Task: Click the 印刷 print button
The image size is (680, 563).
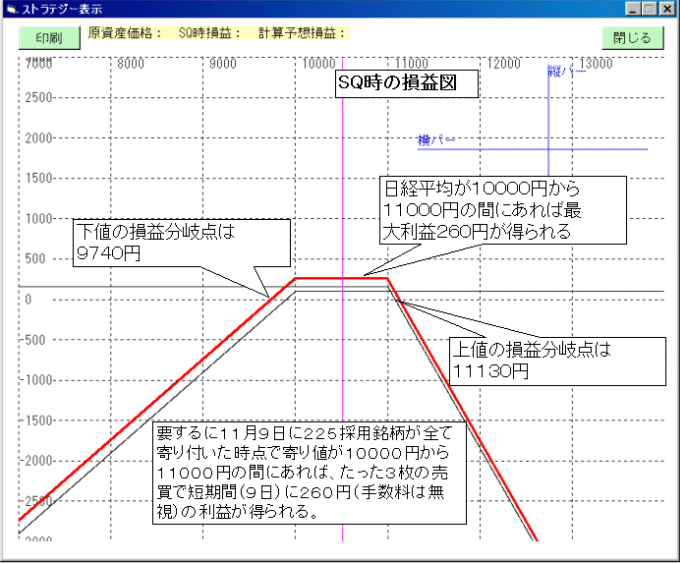Action: tap(49, 38)
